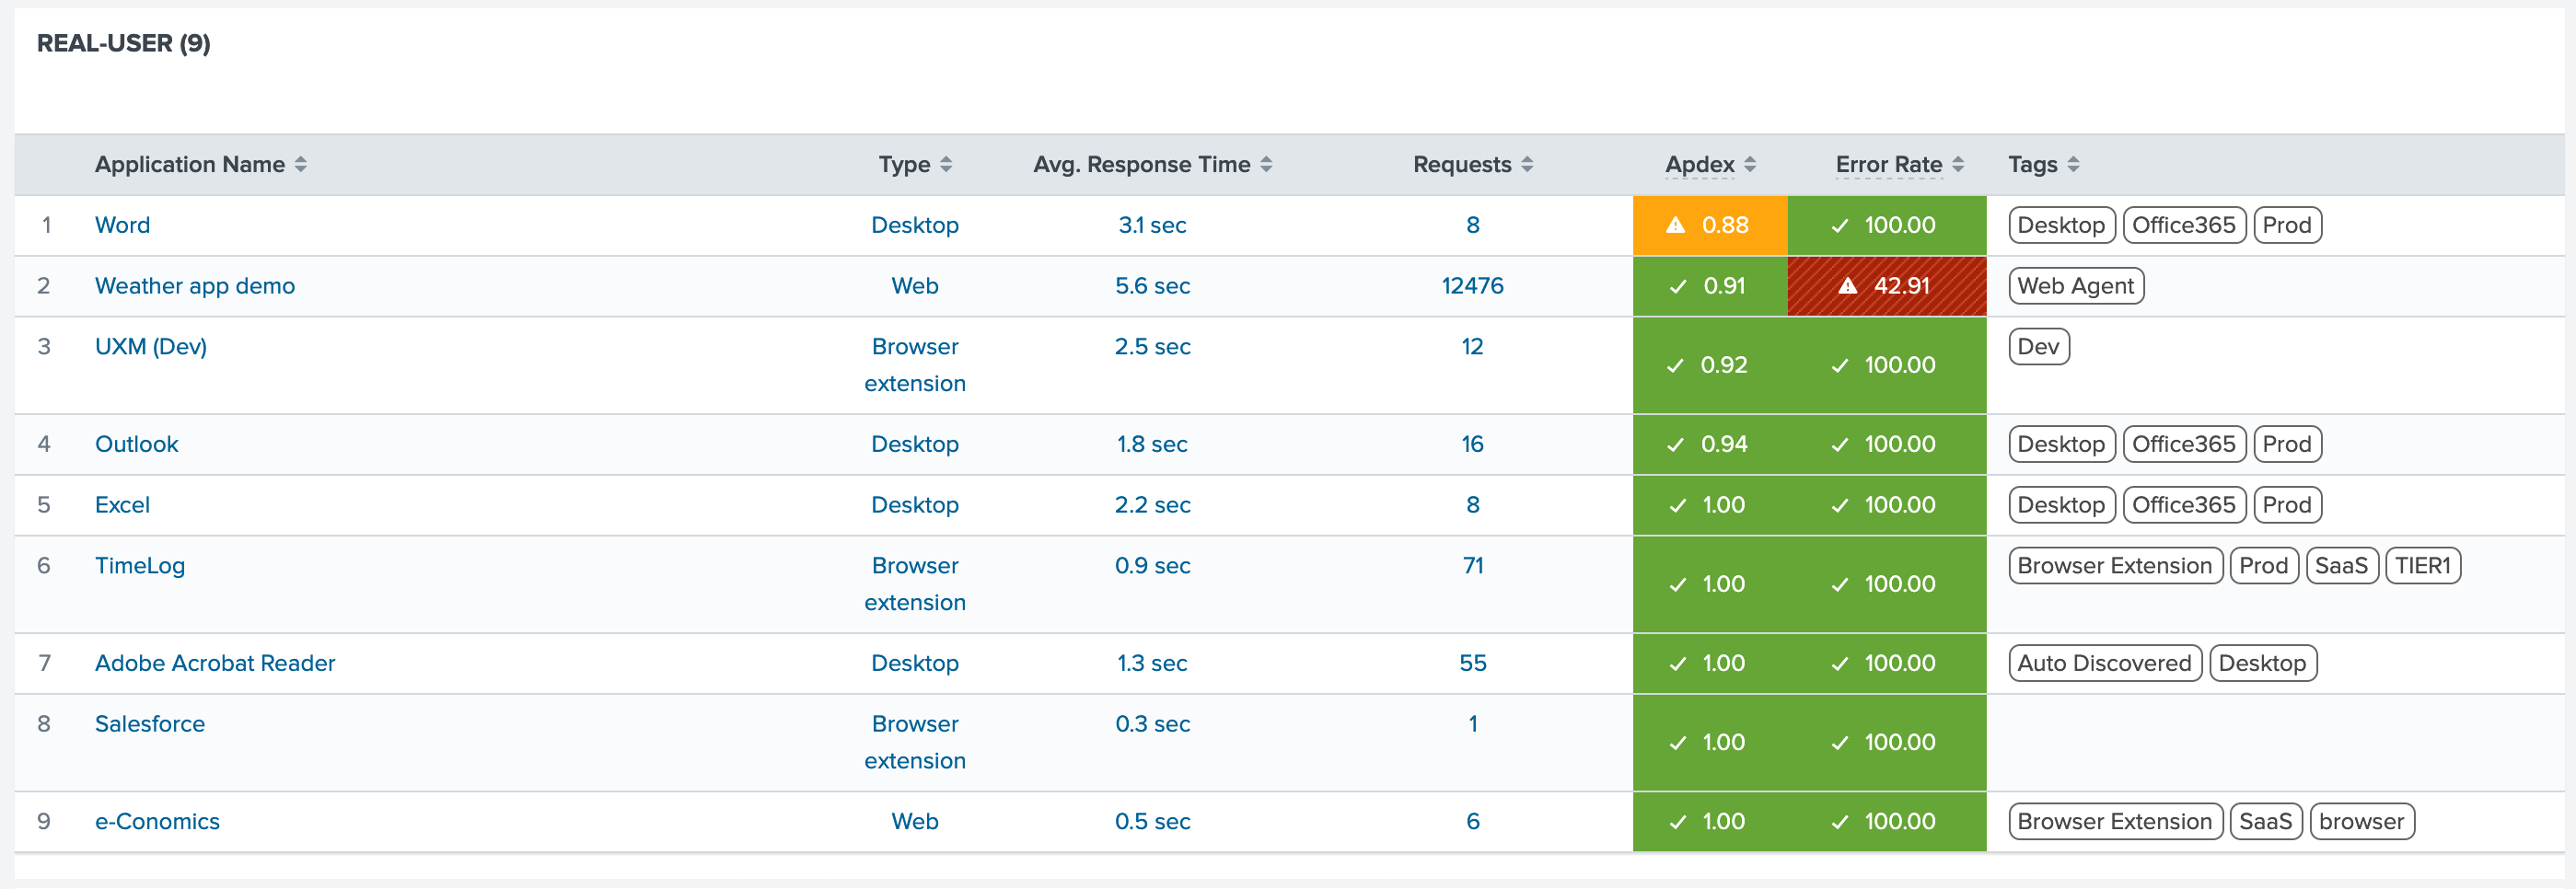Open Weather app demo details
This screenshot has width=2576, height=889.
point(195,286)
